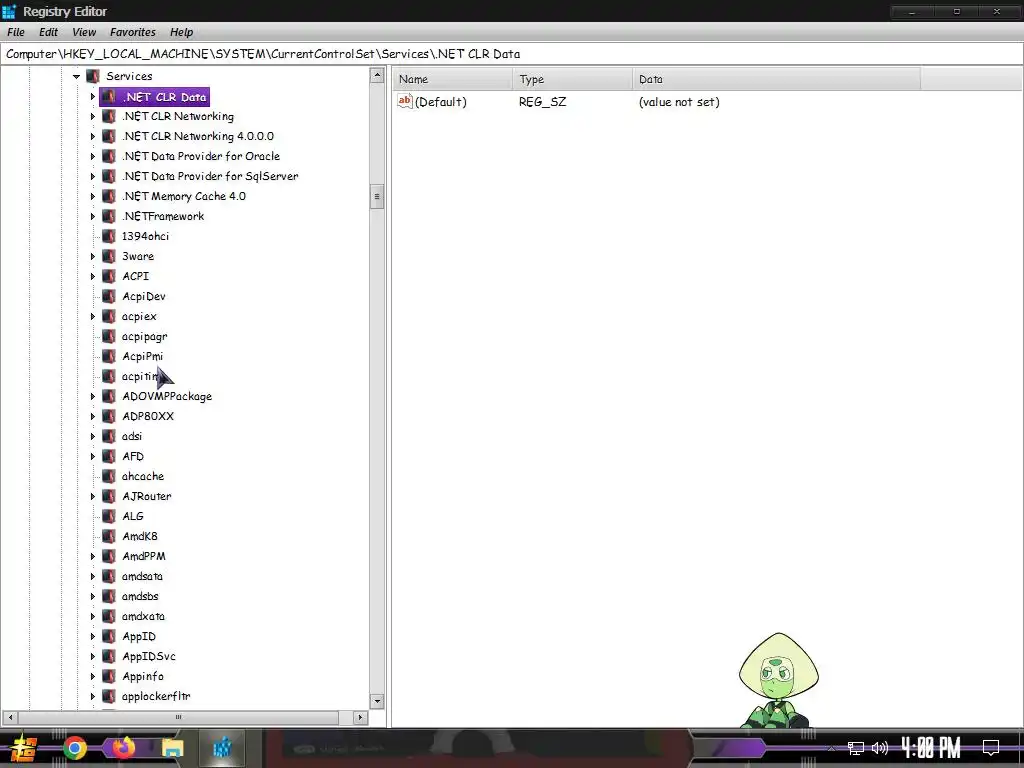This screenshot has height=768, width=1024.
Task: Sort values by the Type column
Action: tap(572, 79)
